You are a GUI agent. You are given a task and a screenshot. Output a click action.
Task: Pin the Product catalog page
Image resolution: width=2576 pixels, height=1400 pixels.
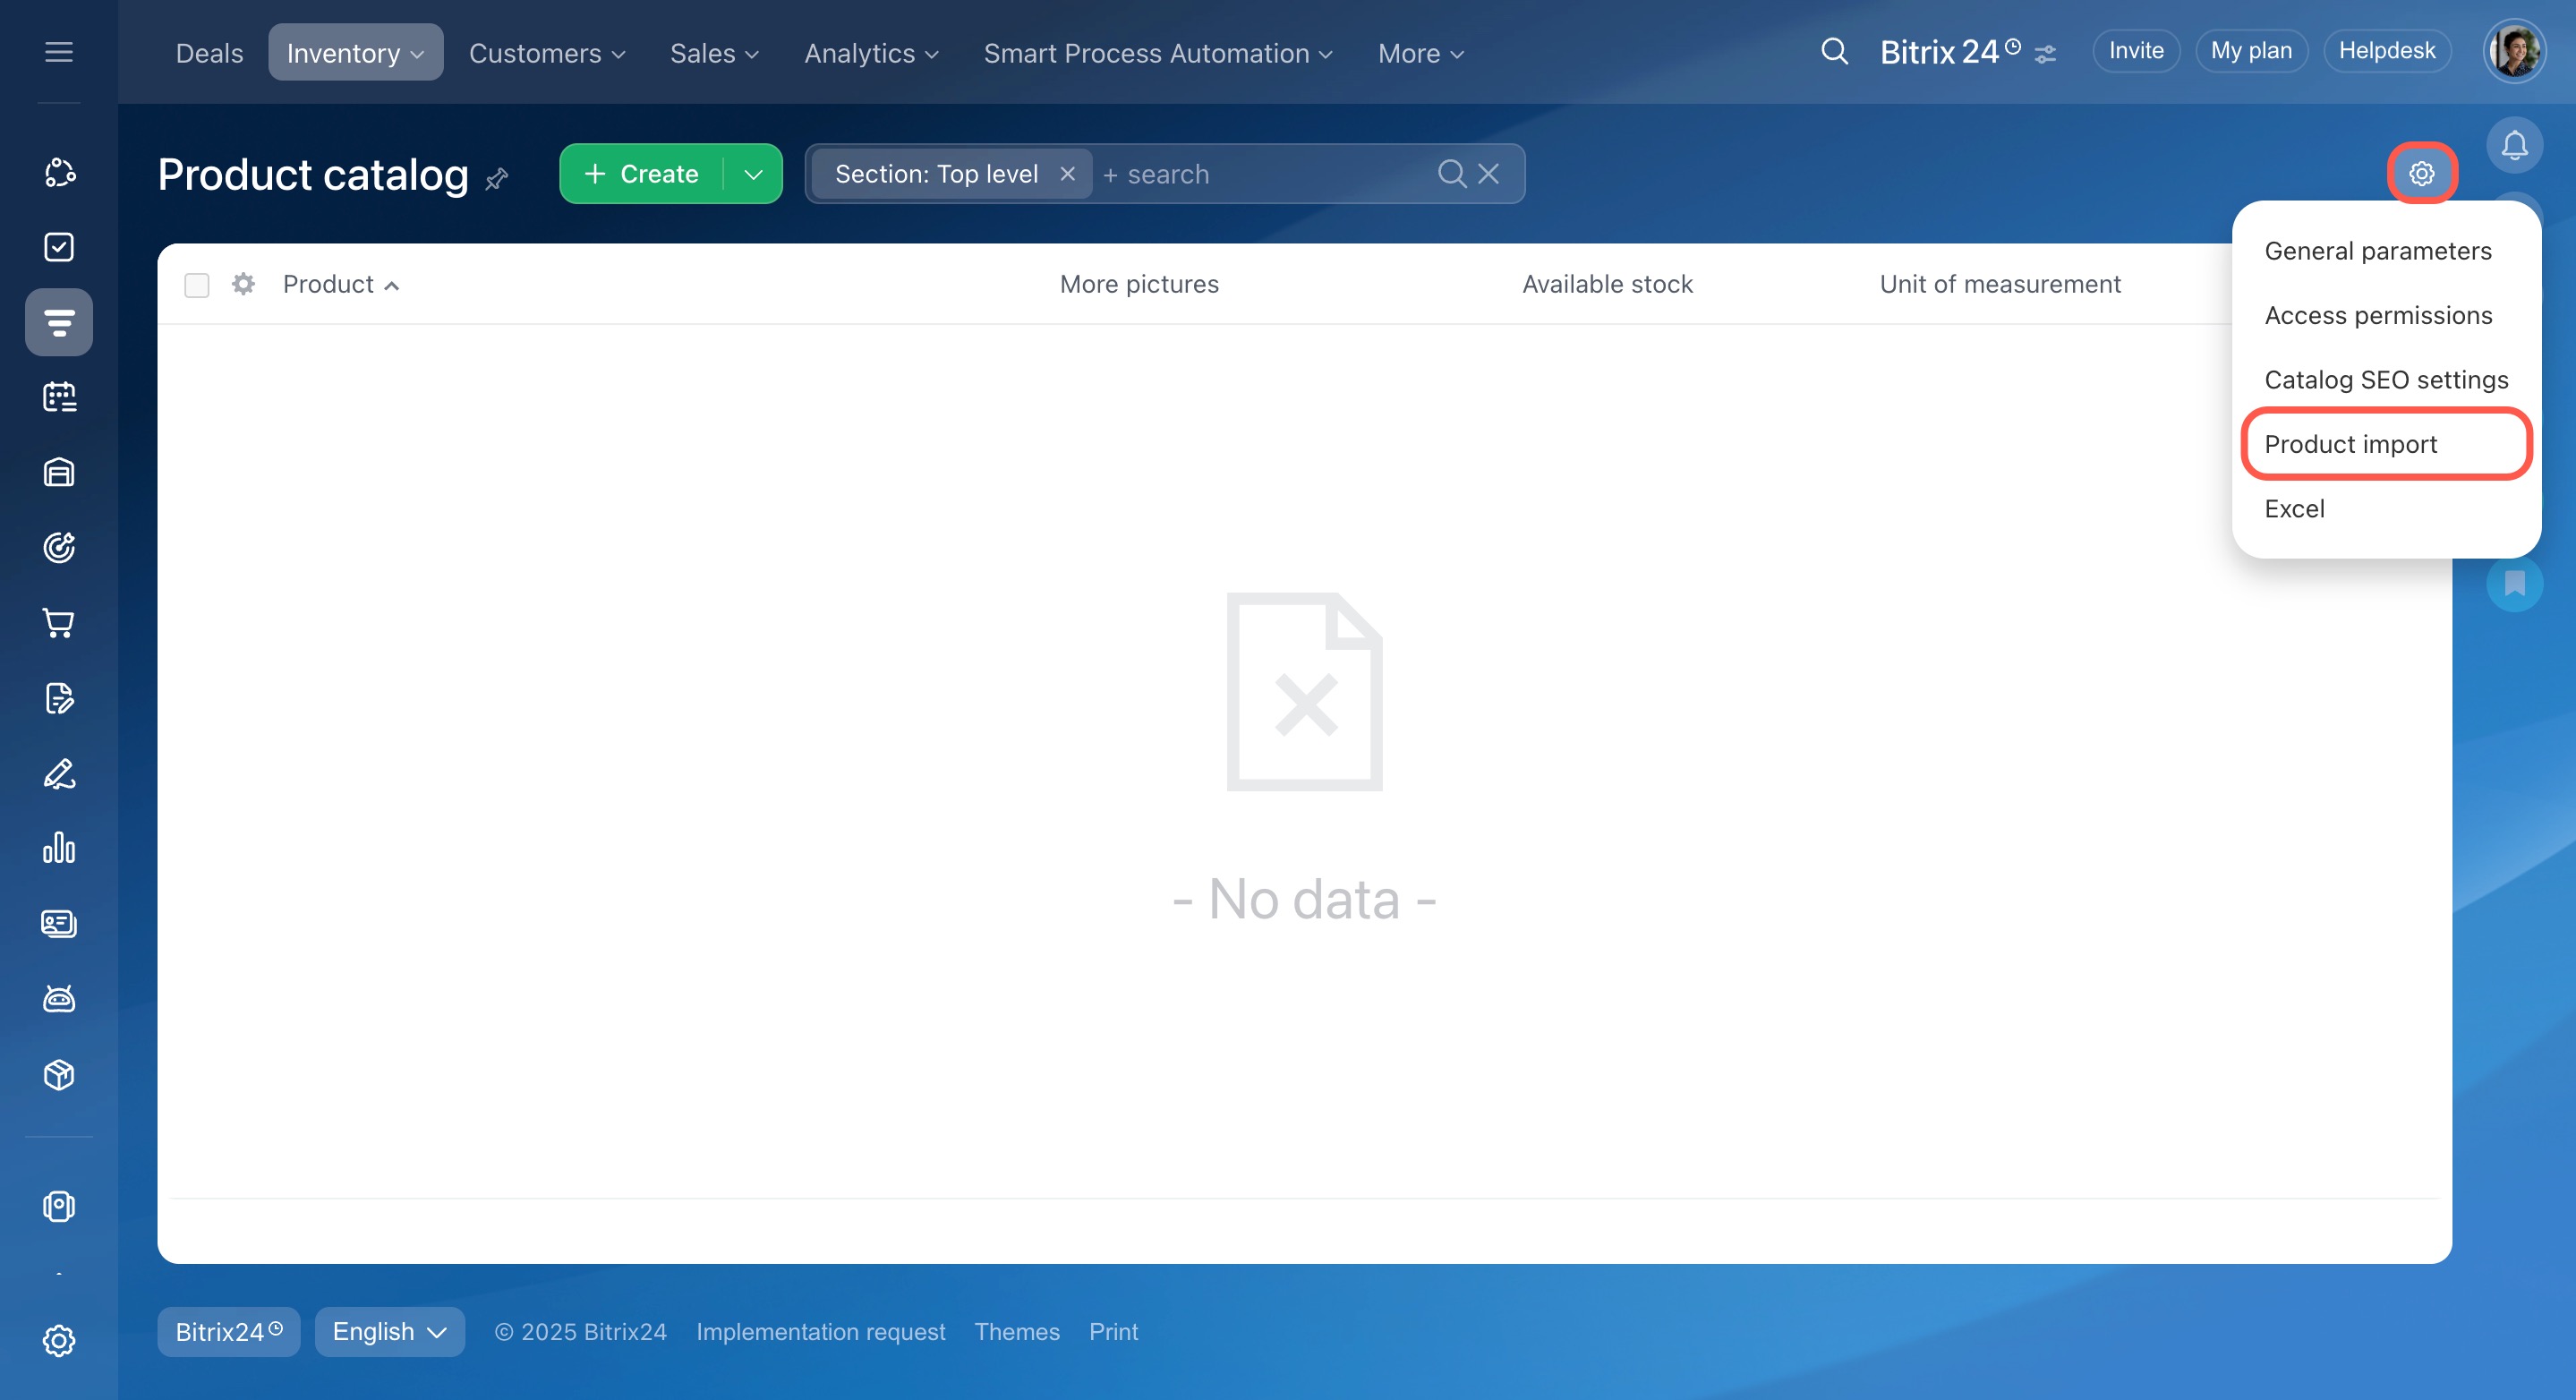tap(497, 179)
